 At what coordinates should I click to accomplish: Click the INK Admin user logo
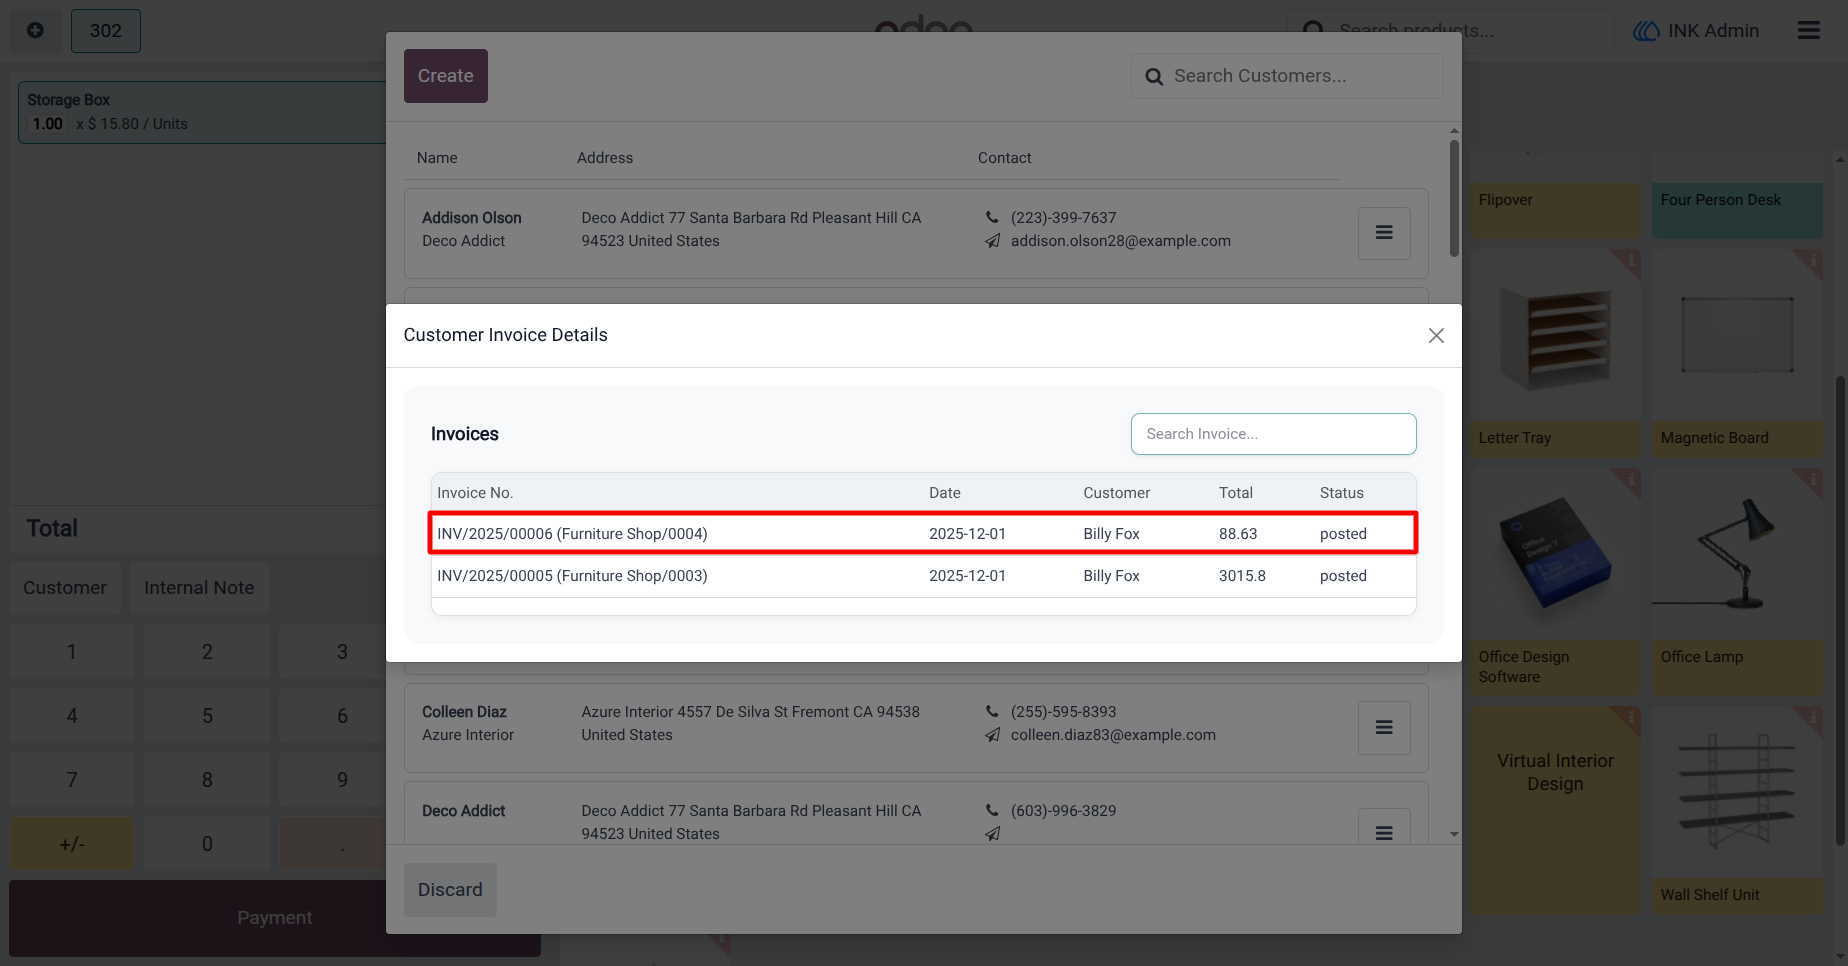tap(1646, 31)
